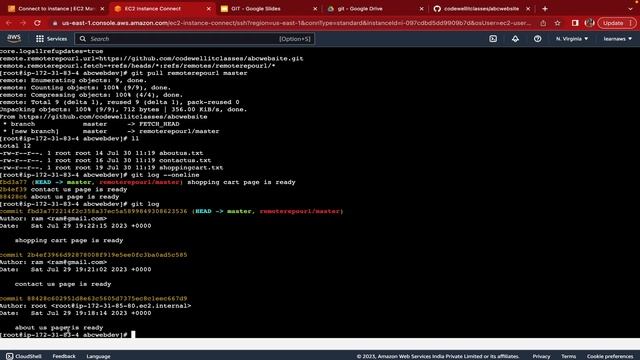Click 'Author: root' line in git log
640x360 pixels.
[96, 306]
